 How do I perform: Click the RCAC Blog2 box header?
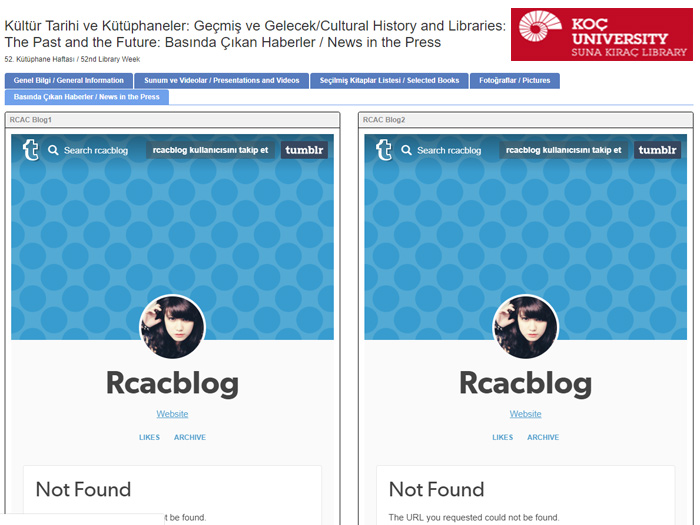click(525, 120)
